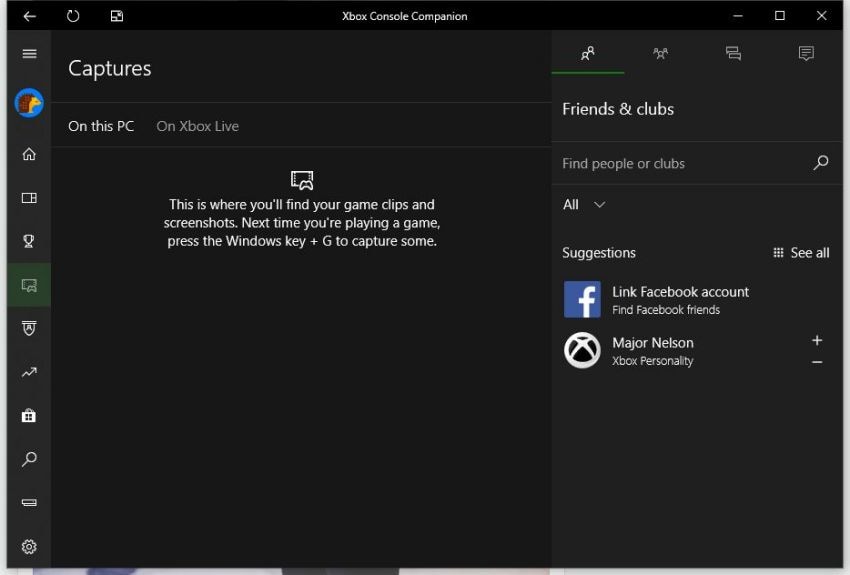Open My games sidebar icon
Viewport: 850px width, 575px height.
tap(29, 198)
